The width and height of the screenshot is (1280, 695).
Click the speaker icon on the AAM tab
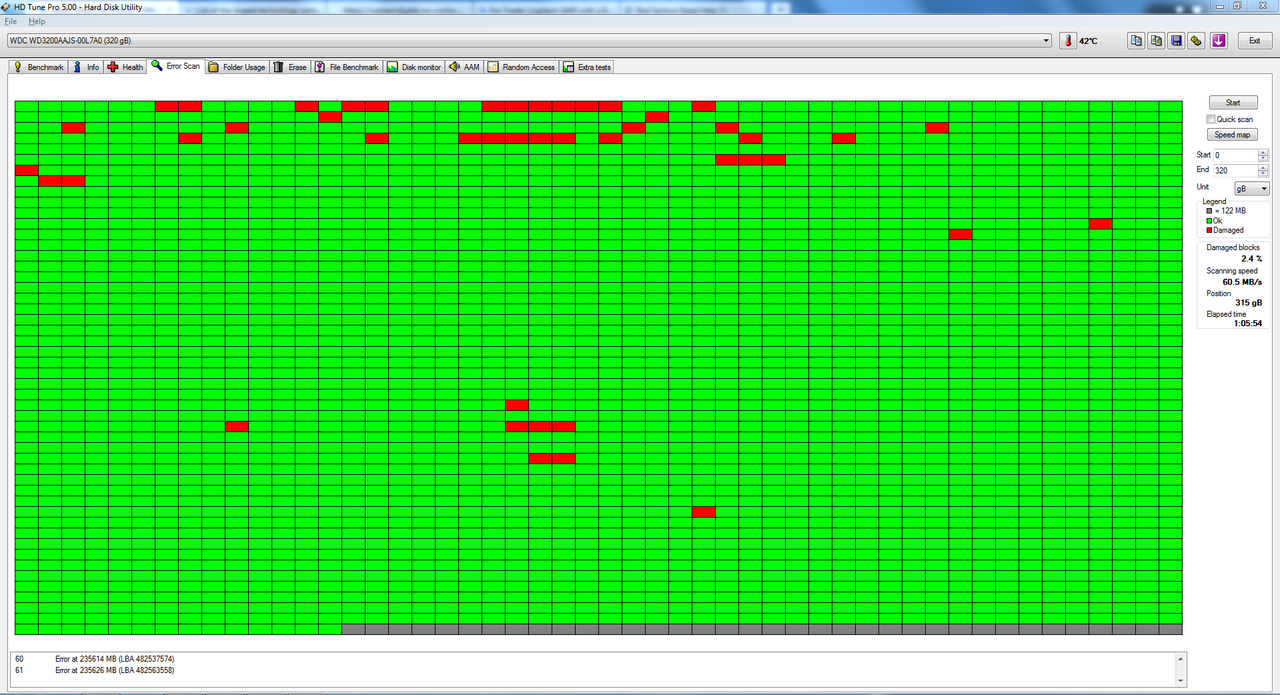454,67
